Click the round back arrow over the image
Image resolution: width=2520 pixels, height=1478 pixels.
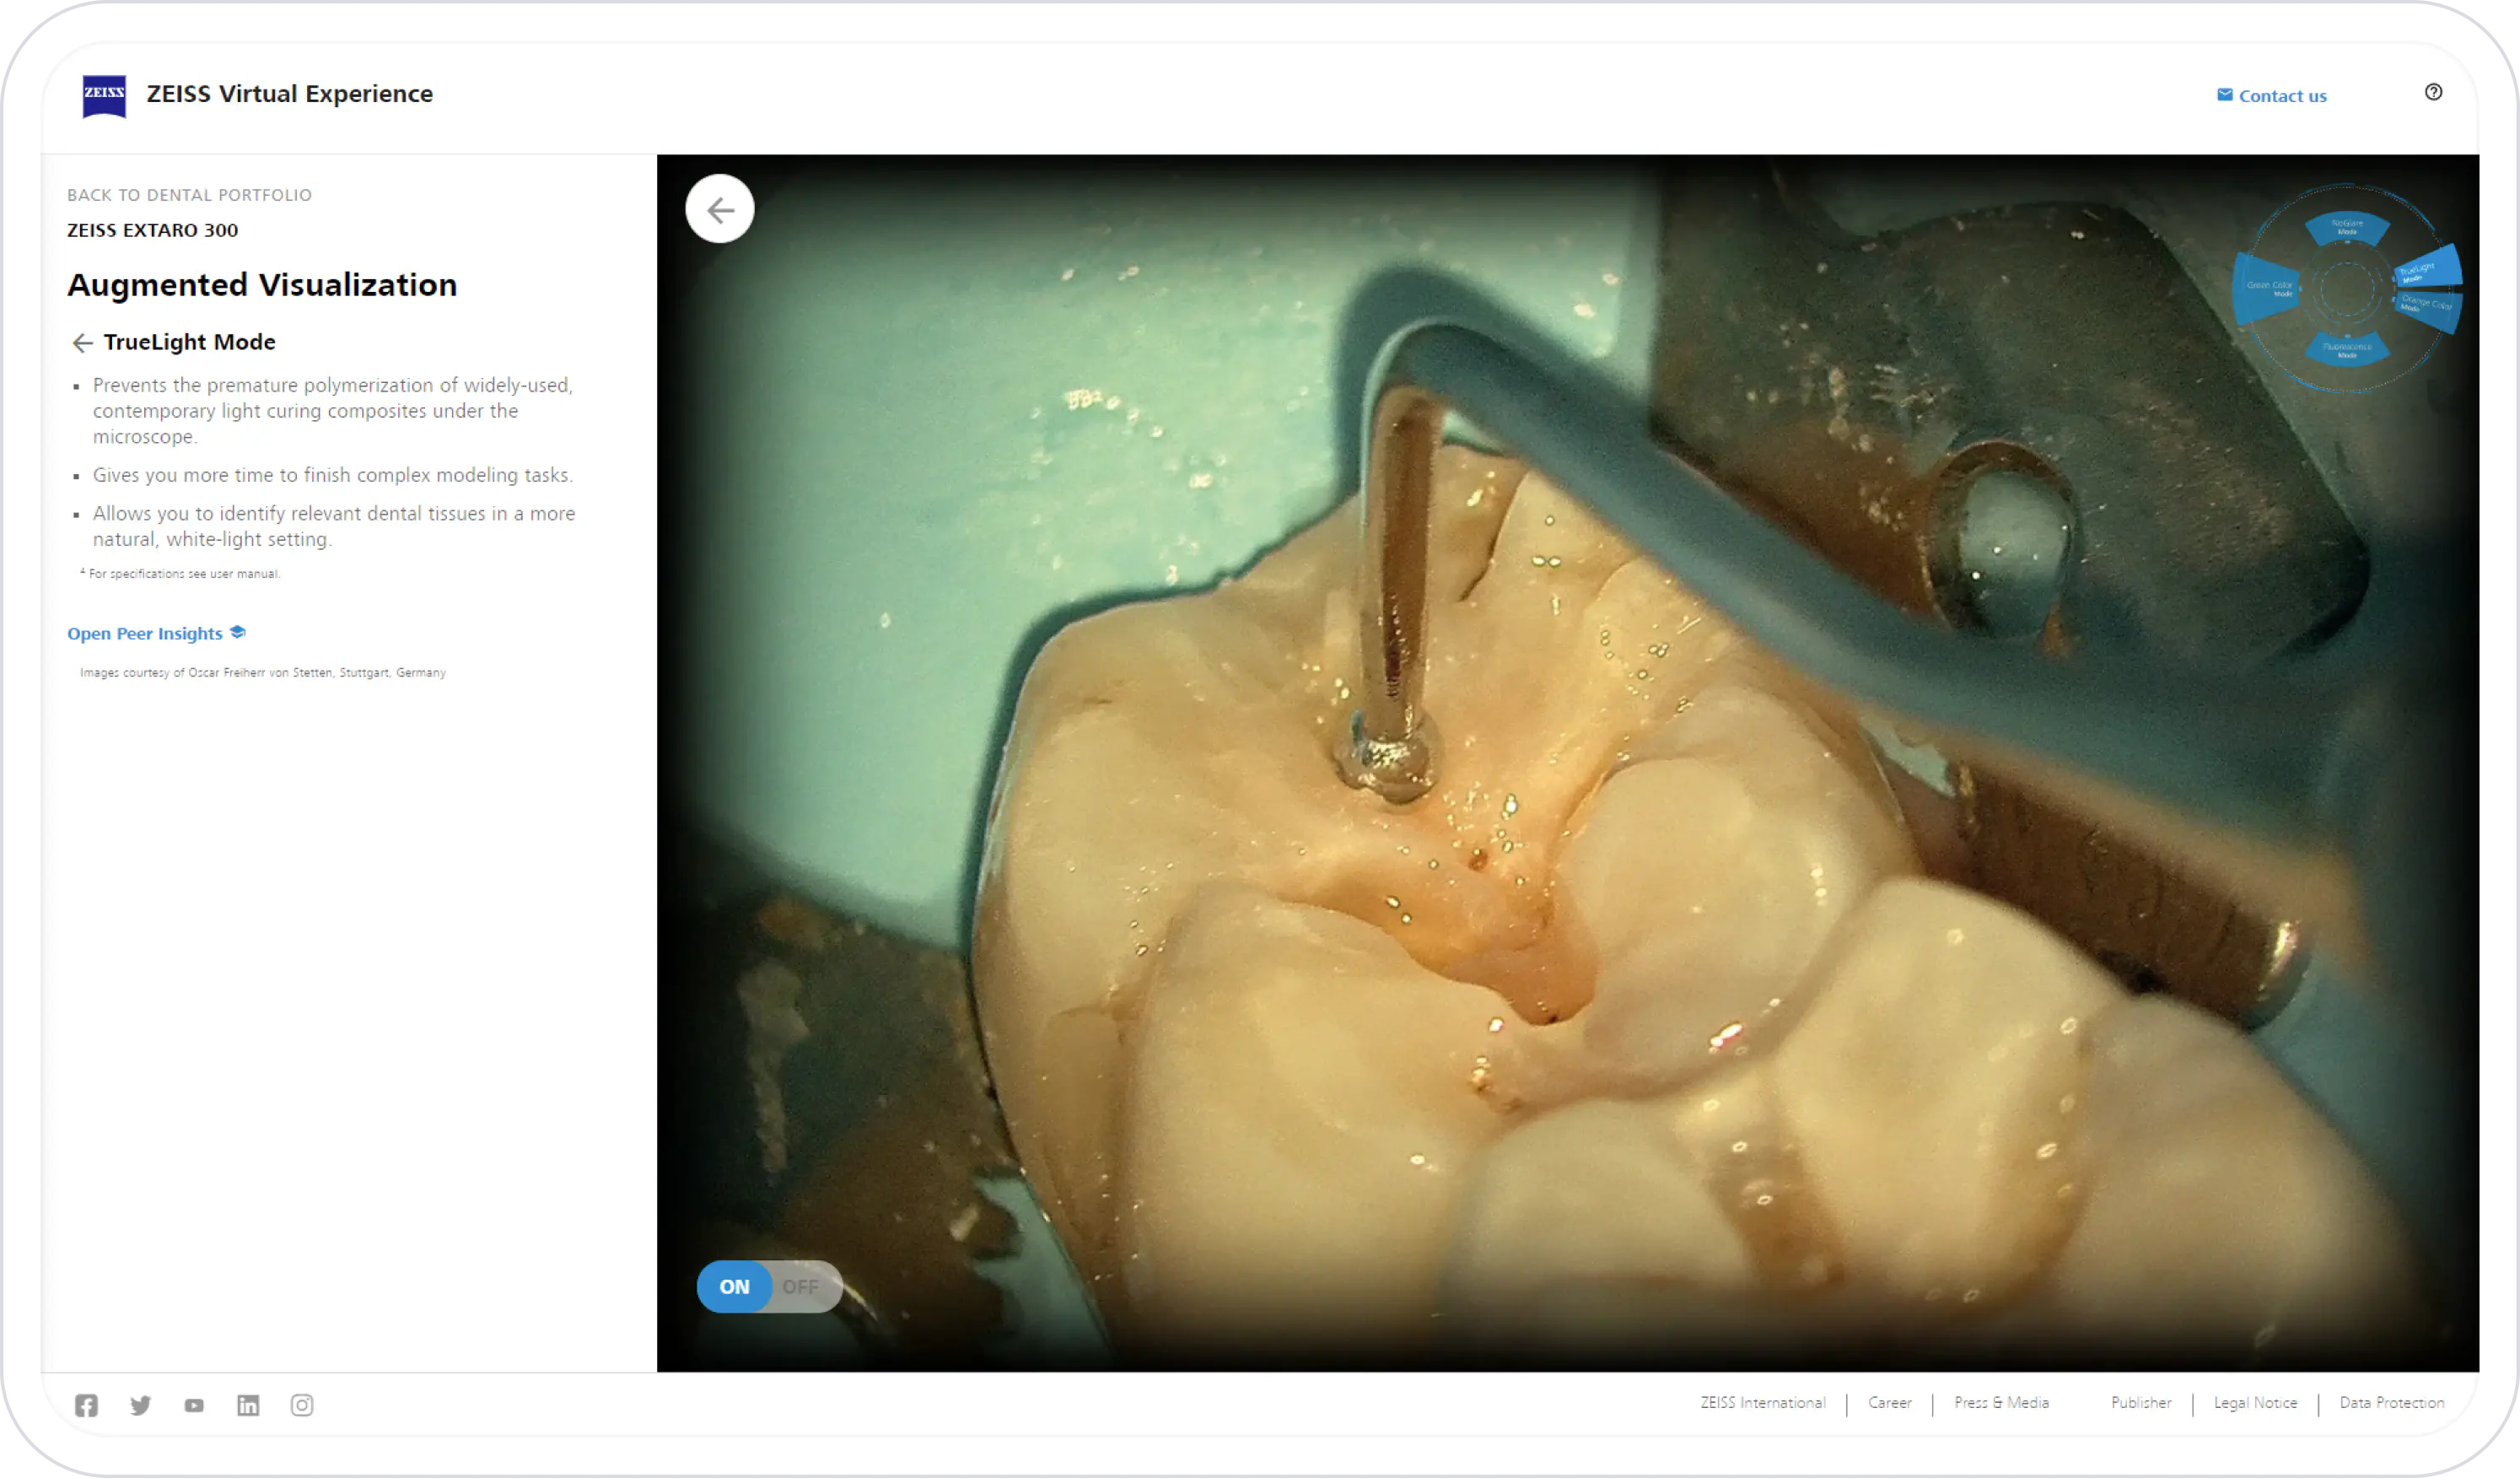(x=719, y=209)
